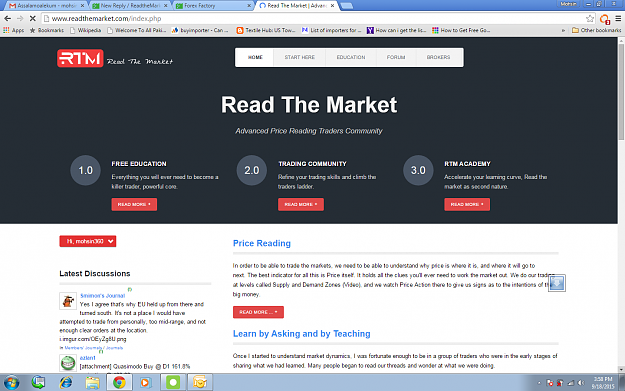Open the START HERE navigation item
Viewport: 625px width, 391px height.
[x=299, y=57]
